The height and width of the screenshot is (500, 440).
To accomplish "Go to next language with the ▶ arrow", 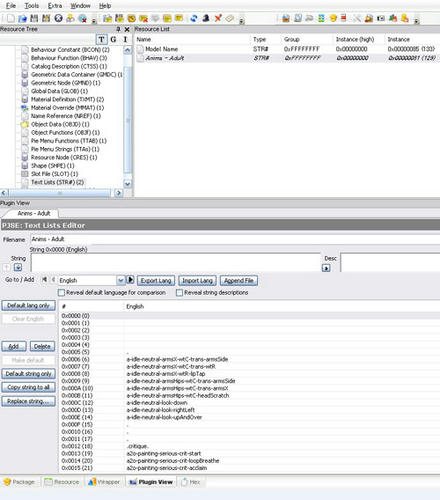I will coord(130,280).
